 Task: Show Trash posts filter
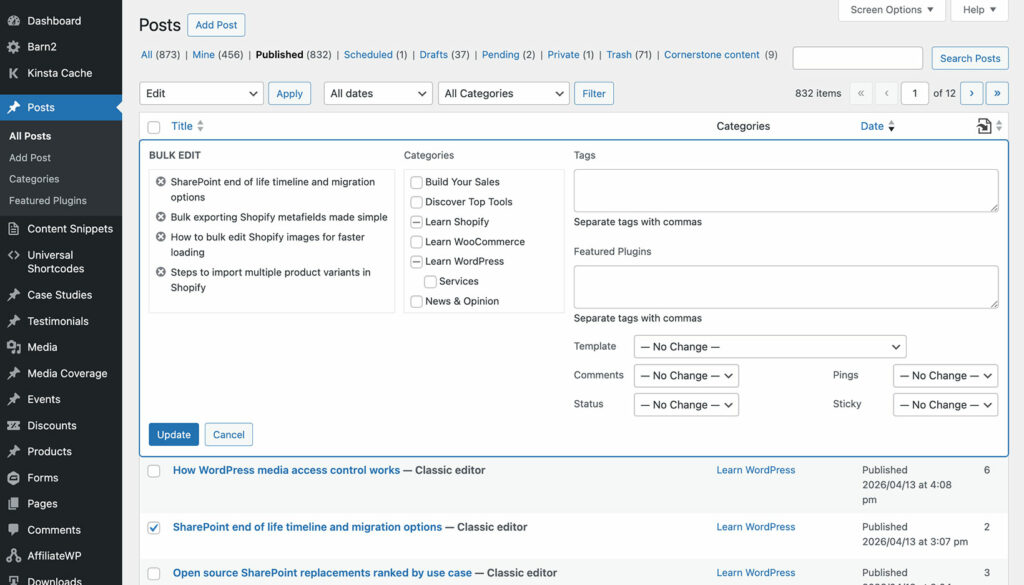619,55
